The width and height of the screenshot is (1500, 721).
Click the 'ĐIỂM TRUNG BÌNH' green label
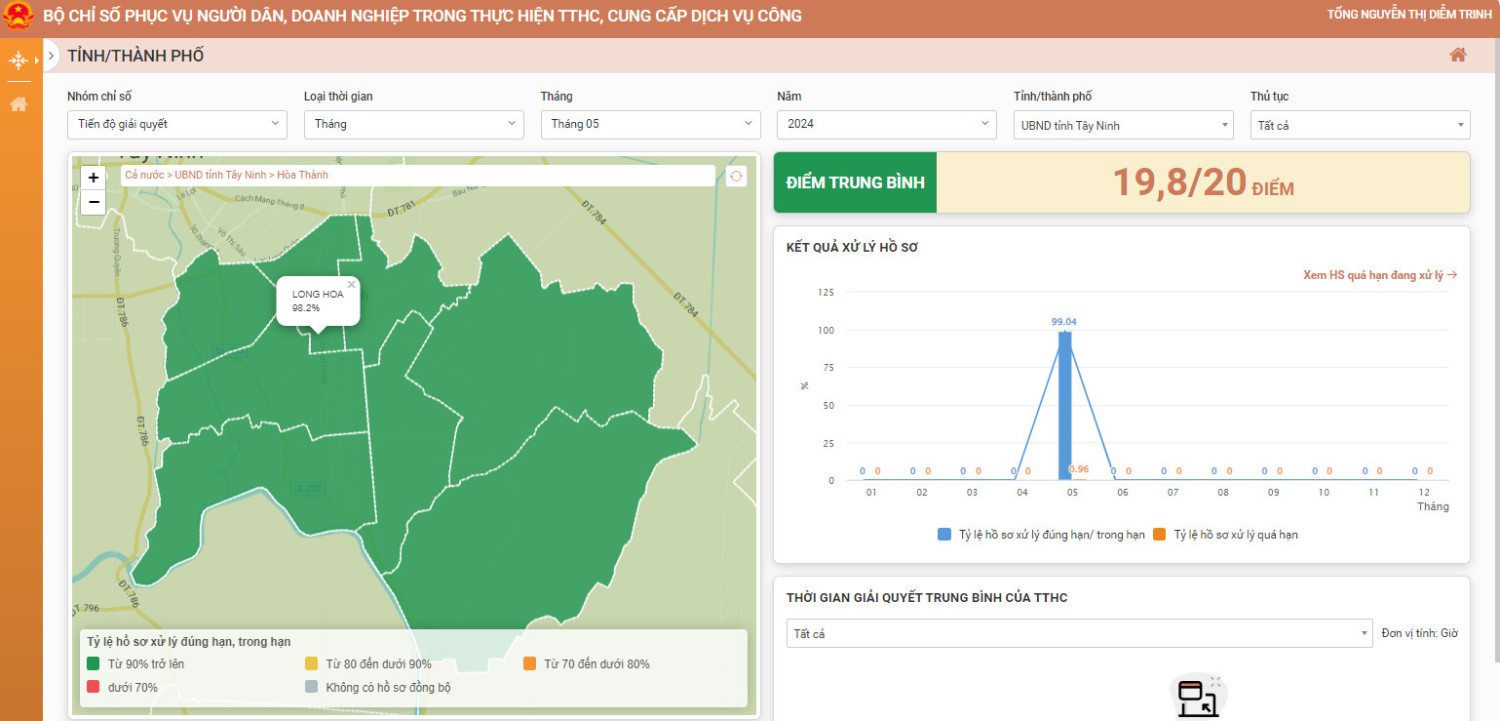click(855, 183)
